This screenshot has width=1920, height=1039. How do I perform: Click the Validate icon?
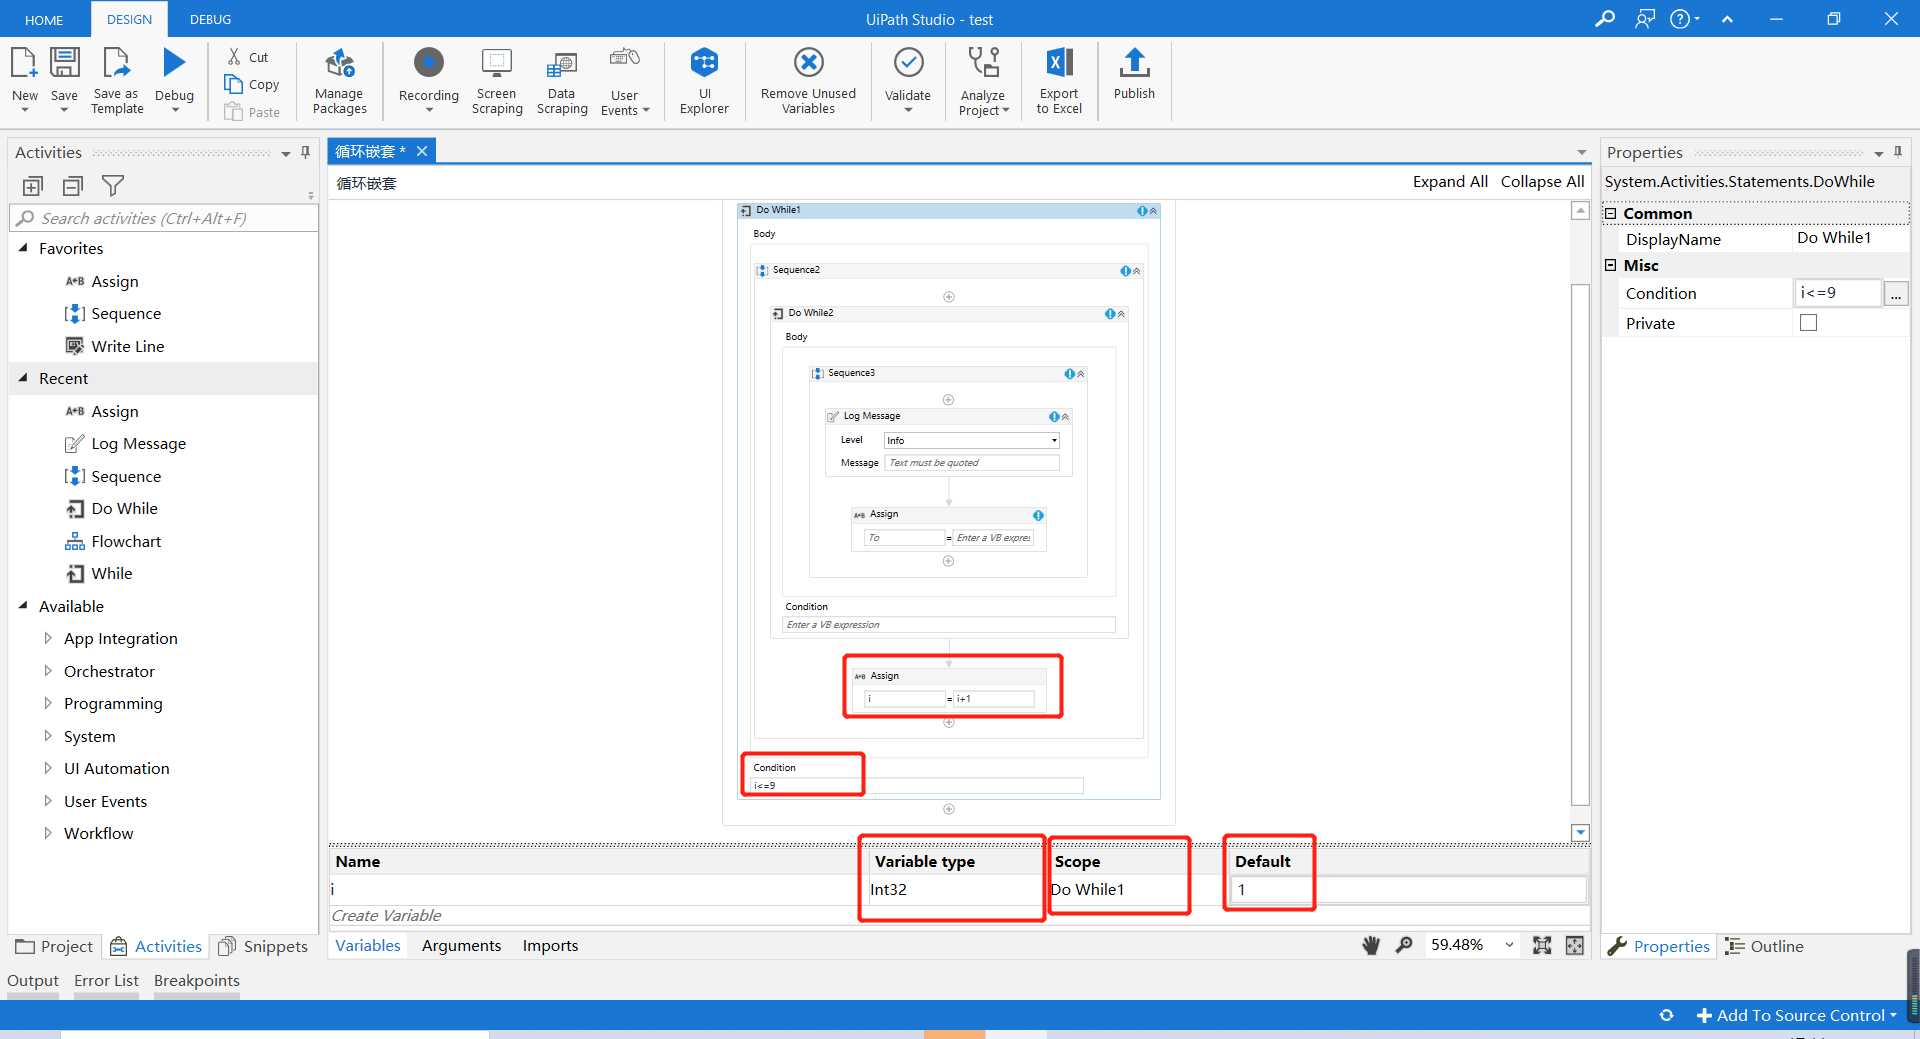pos(908,63)
